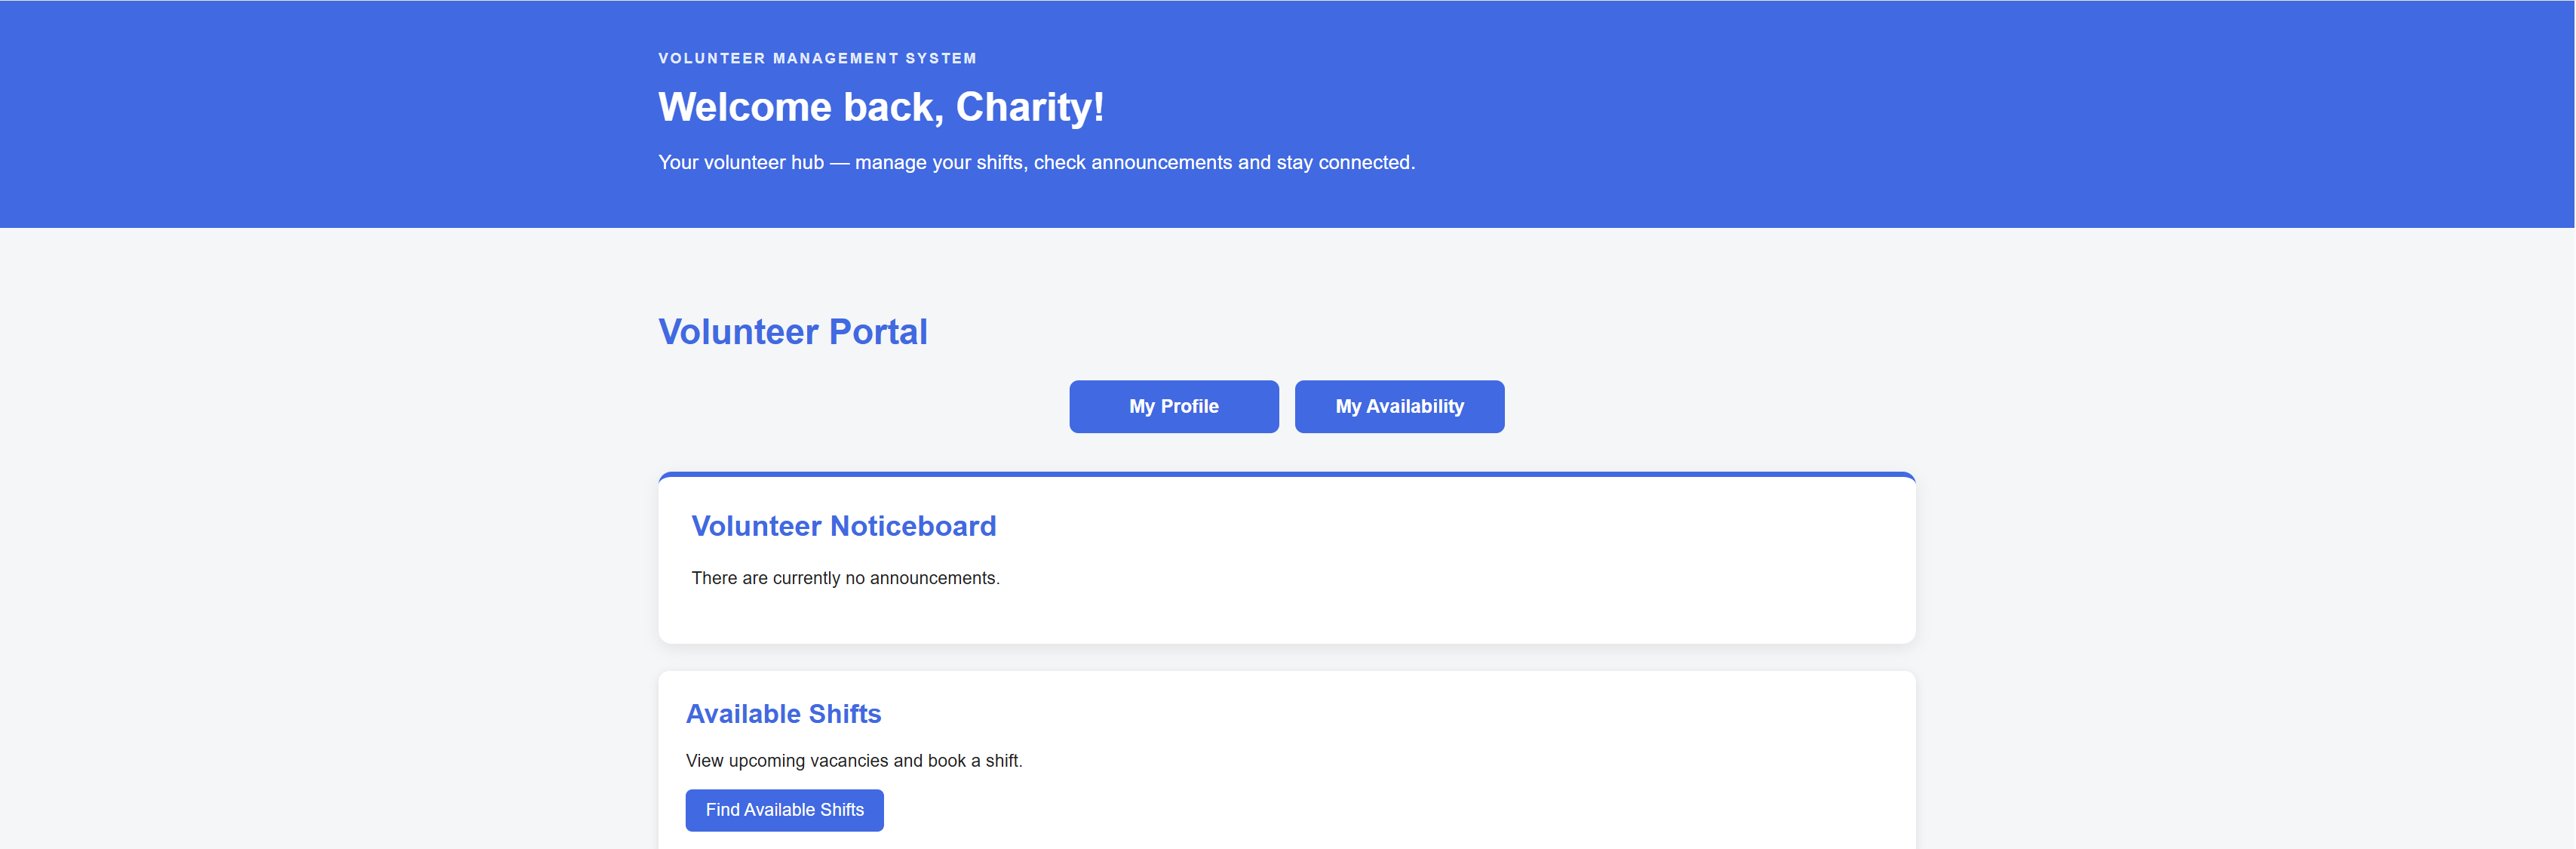Viewport: 2576px width, 849px height.
Task: Click the Volunteer Management System label
Action: [817, 58]
